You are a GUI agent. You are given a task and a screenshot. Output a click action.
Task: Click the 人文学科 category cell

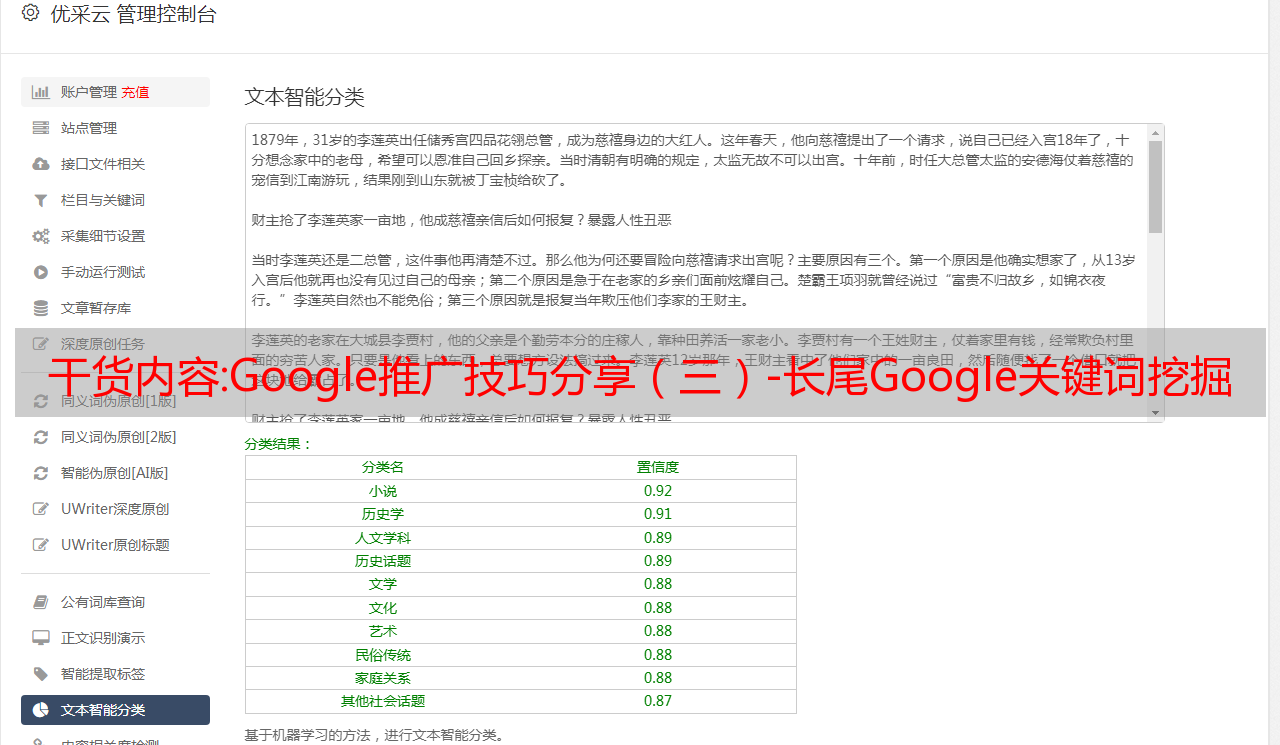point(383,538)
